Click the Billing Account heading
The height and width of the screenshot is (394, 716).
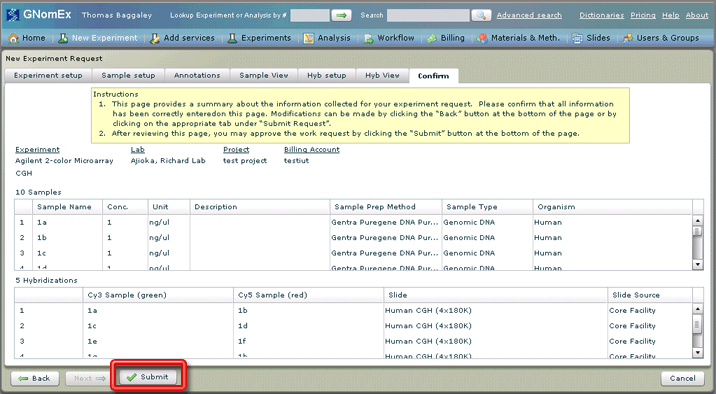tap(311, 150)
